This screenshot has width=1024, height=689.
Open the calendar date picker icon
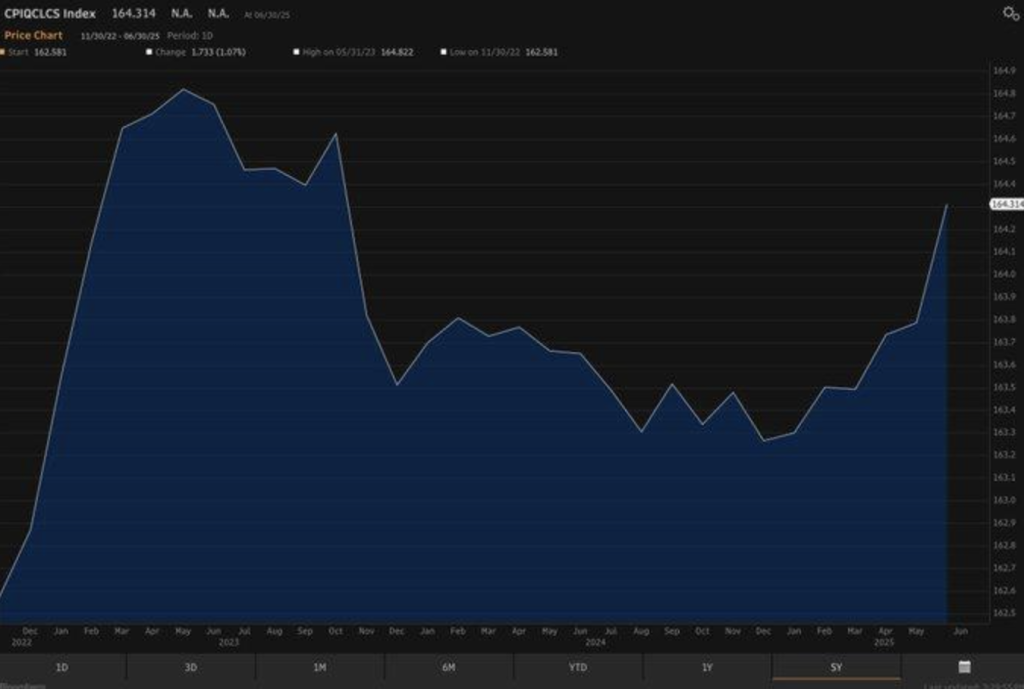[x=964, y=667]
